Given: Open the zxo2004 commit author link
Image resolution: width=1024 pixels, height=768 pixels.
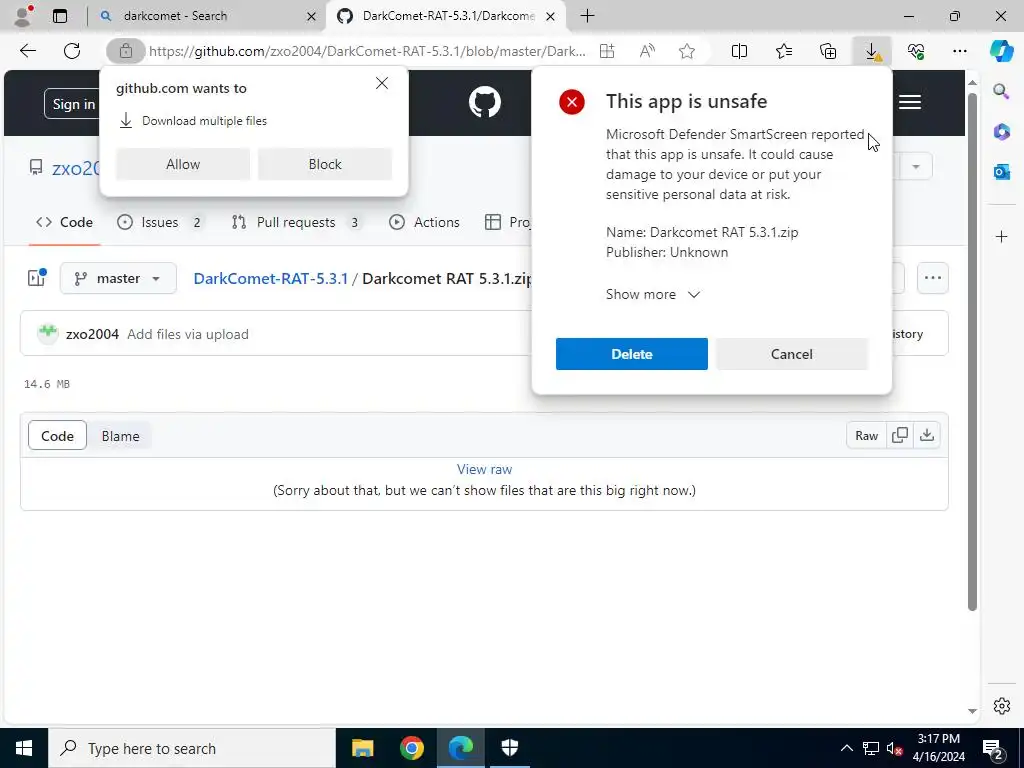Looking at the screenshot, I should (92, 334).
